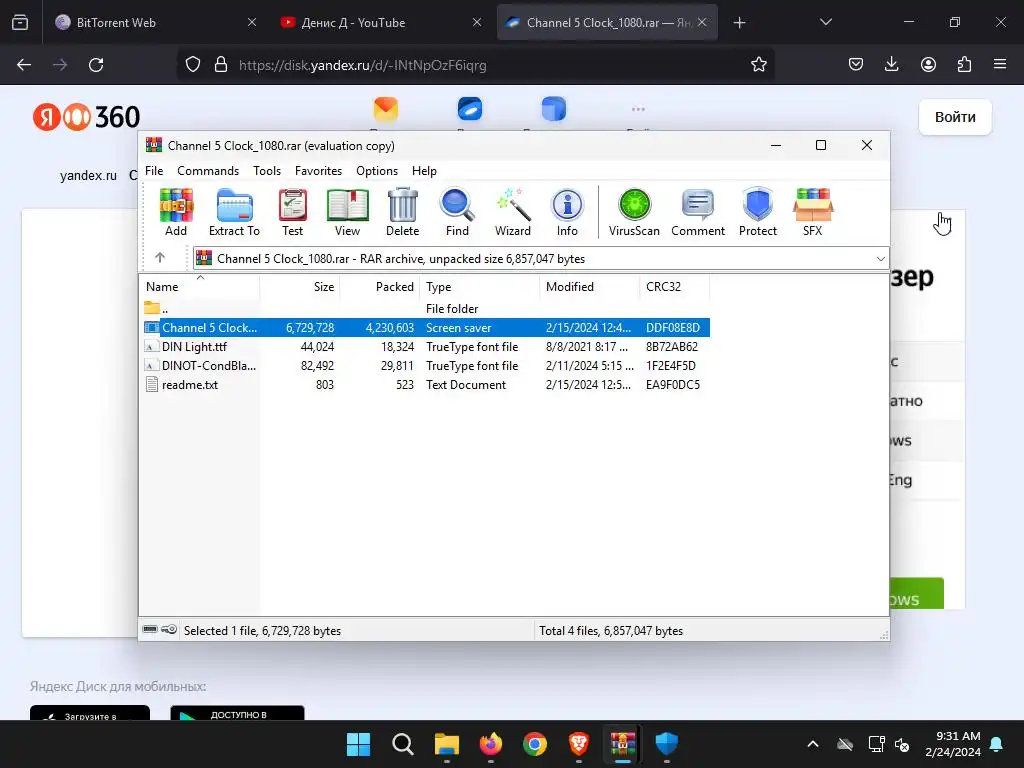Open the Tools menu
The image size is (1024, 768).
pos(267,170)
